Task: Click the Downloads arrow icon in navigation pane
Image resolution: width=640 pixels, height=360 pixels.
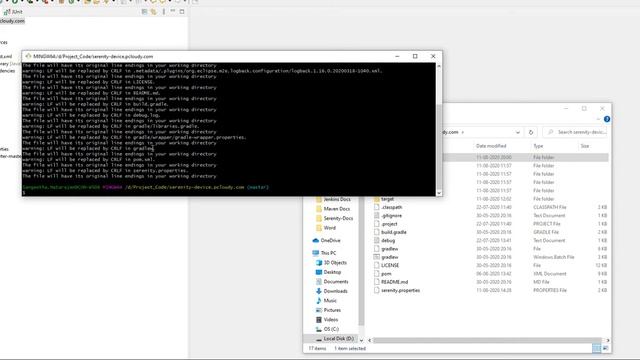Action: click(x=319, y=291)
